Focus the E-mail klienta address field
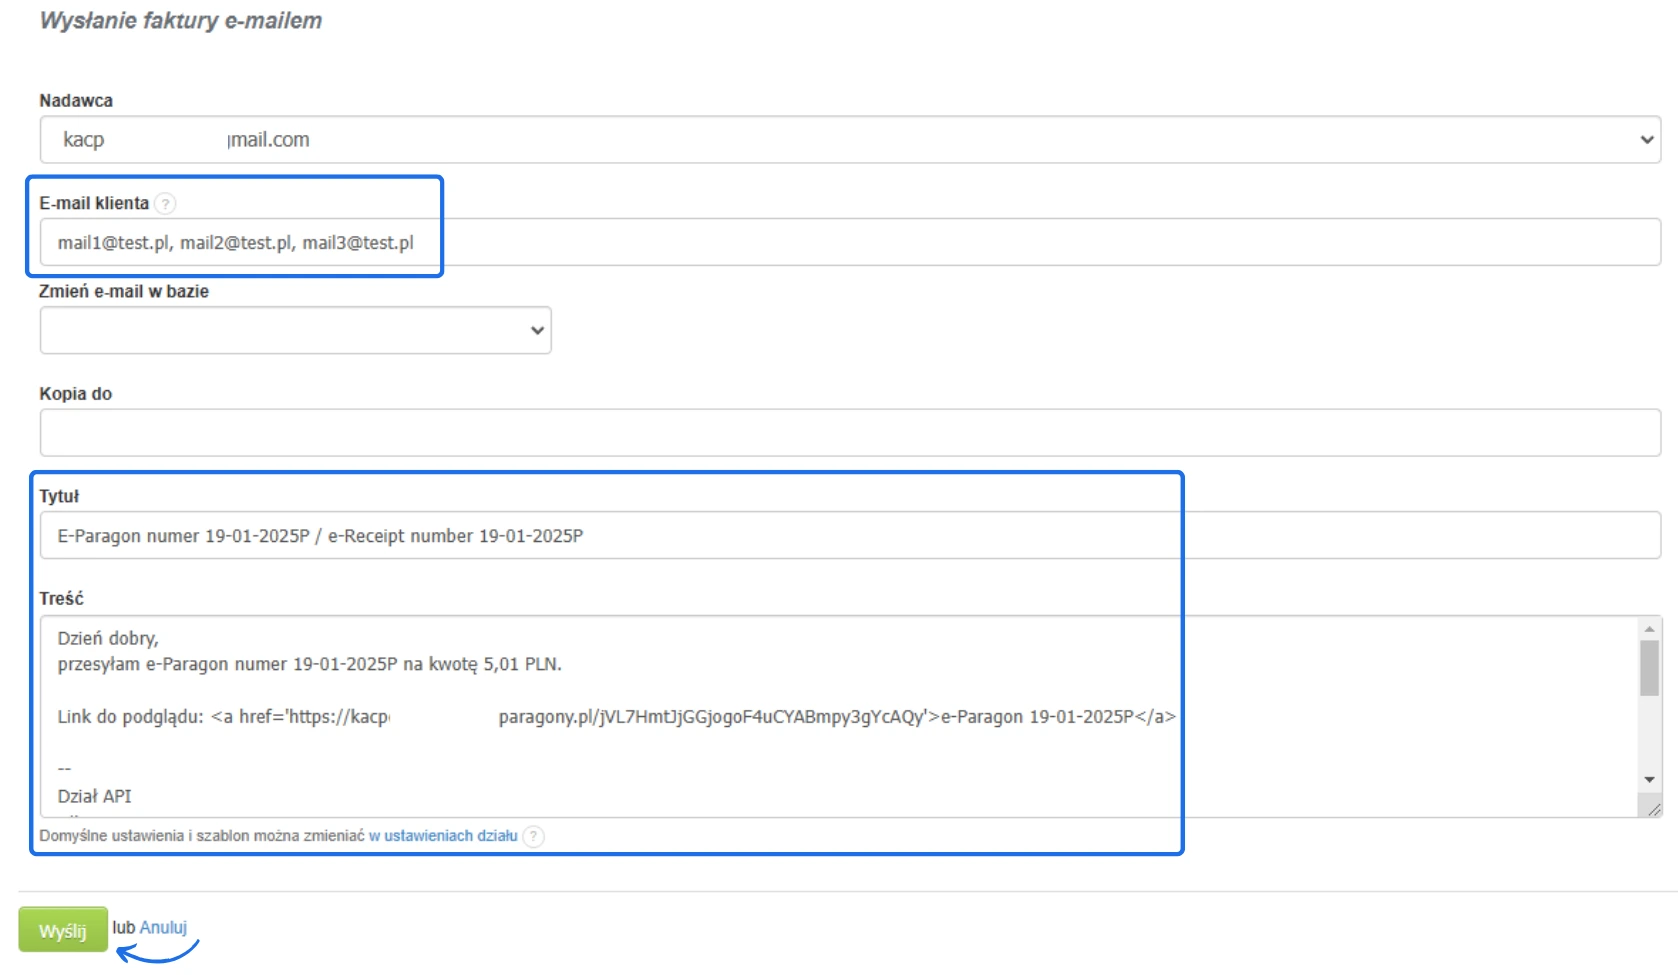The image size is (1678, 975). [x=850, y=243]
